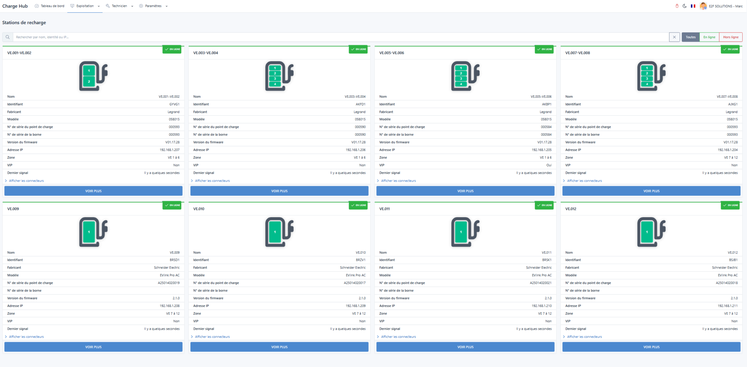Viewport: 747px width, 367px height.
Task: Click the Exploitation menu icon
Action: [72, 6]
